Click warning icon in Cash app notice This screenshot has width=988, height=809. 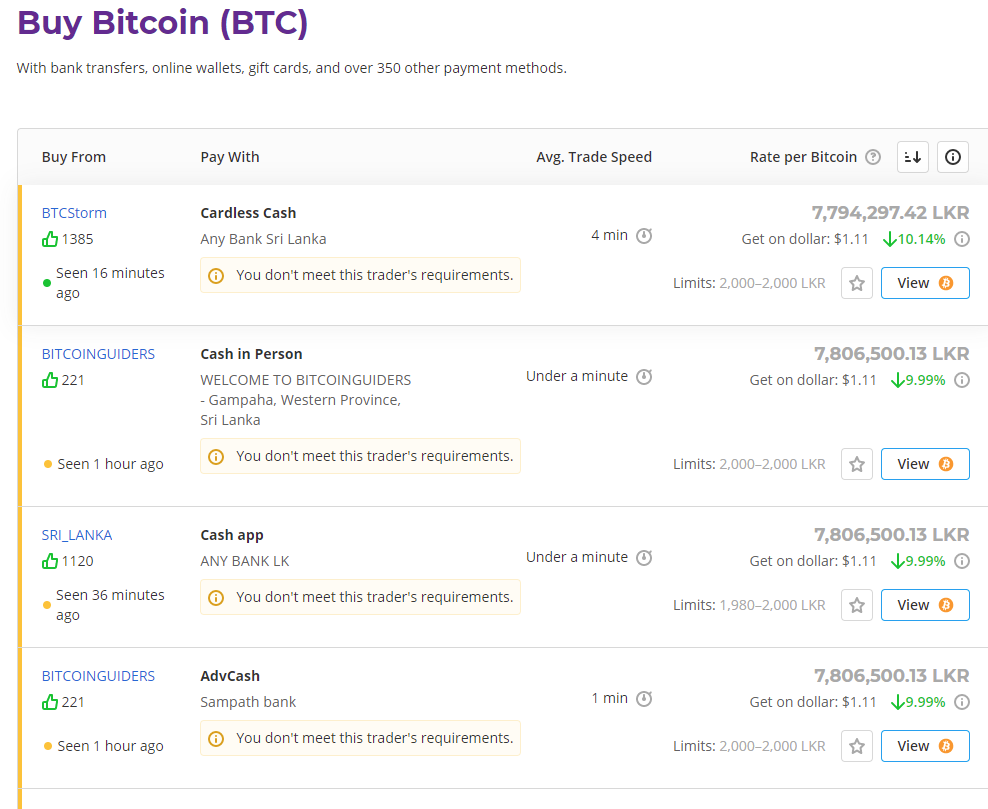tap(216, 597)
